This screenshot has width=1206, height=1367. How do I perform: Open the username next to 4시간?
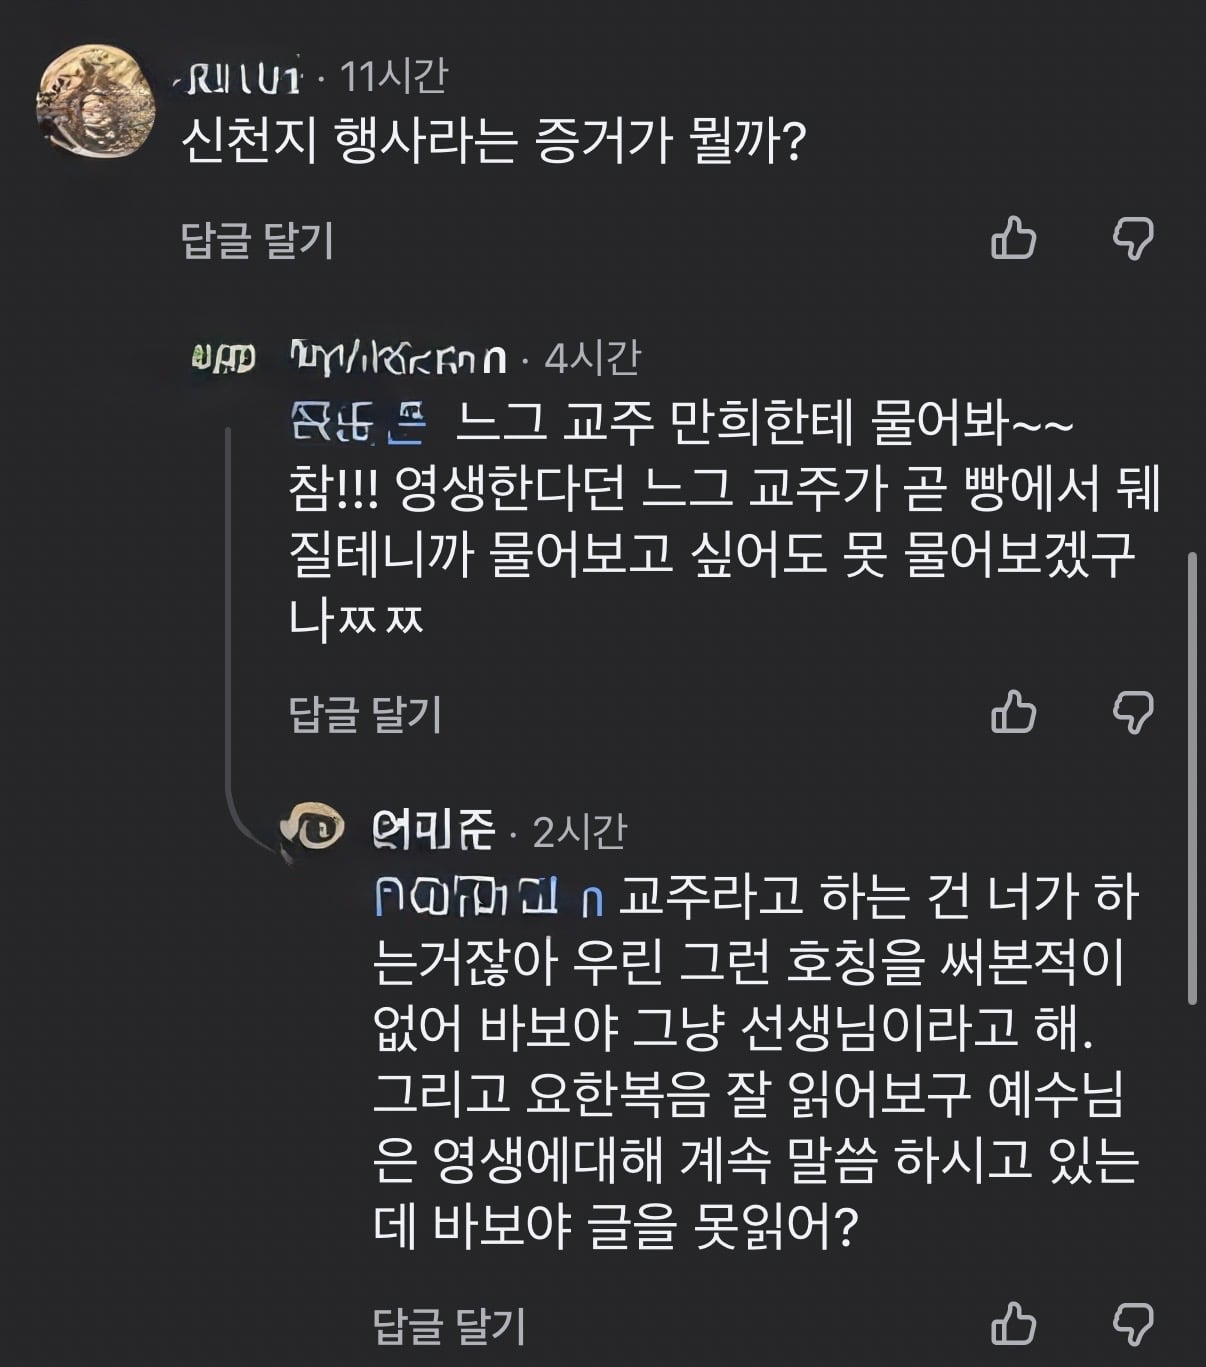pyautogui.click(x=397, y=357)
